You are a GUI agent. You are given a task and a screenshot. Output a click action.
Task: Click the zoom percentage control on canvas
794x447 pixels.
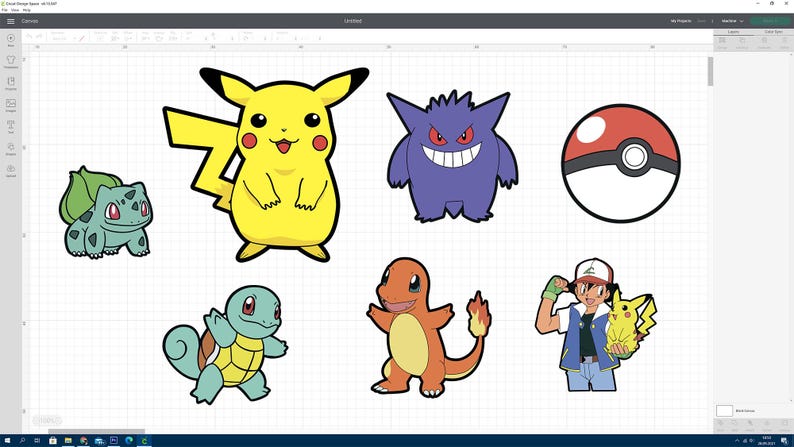47,420
